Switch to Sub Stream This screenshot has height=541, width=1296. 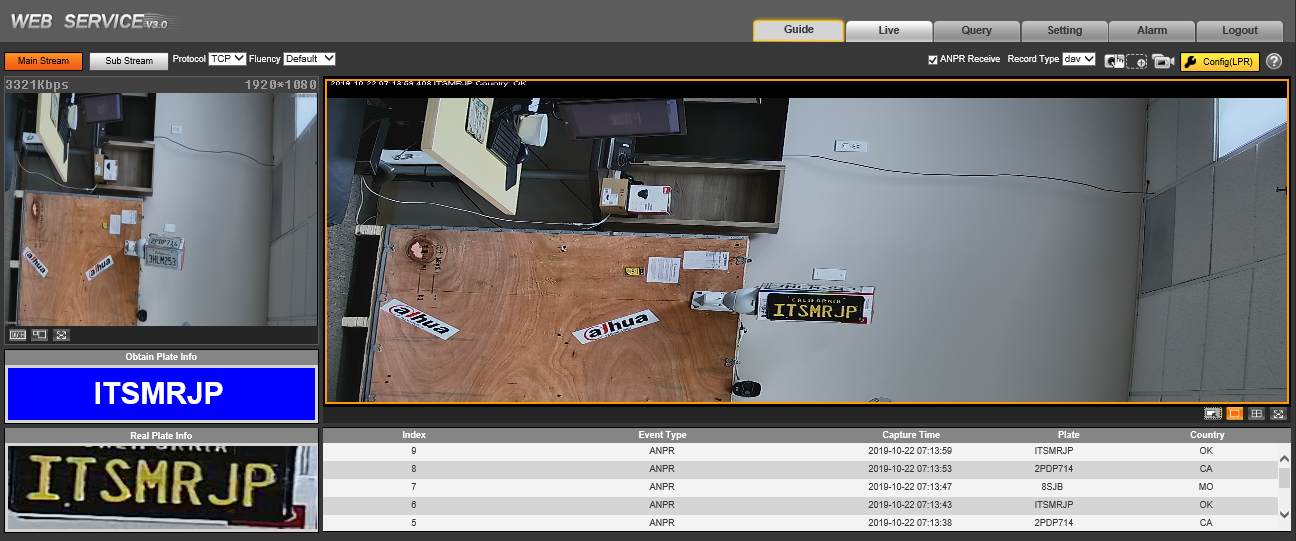click(x=129, y=61)
